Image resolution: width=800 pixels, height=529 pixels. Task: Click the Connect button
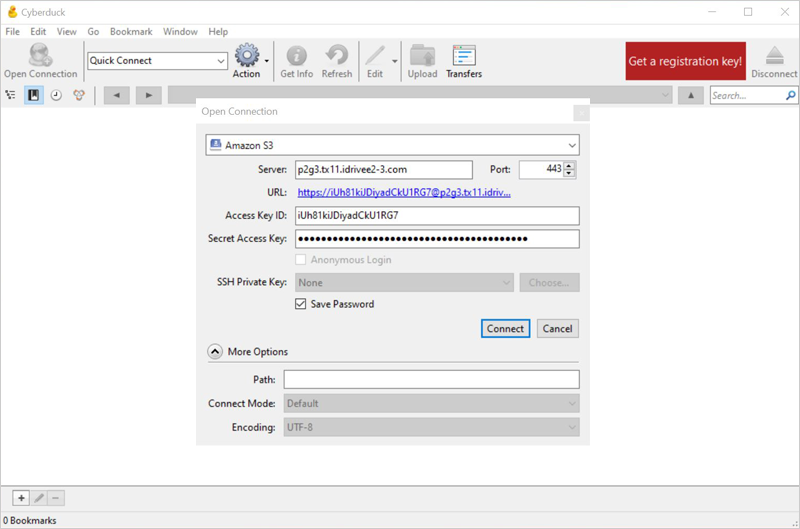(x=505, y=329)
